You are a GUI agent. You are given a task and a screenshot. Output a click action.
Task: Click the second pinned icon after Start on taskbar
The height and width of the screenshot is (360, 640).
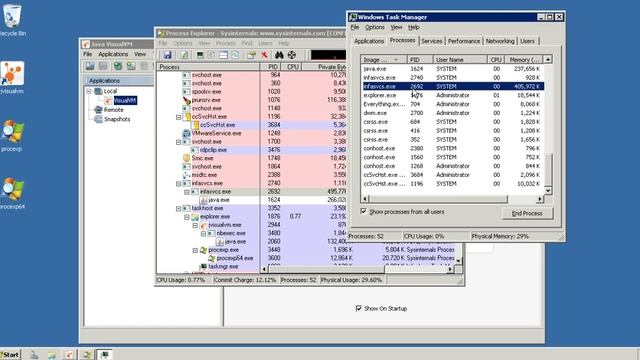51,355
